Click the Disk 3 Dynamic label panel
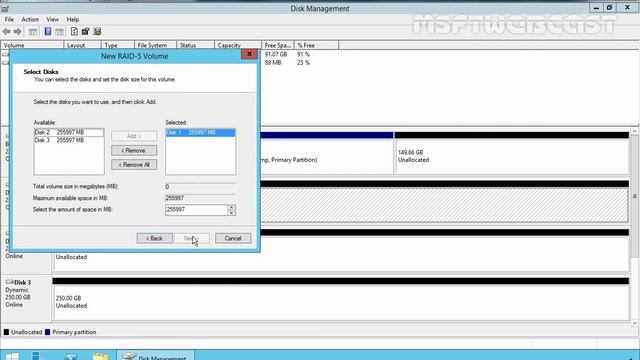 coord(26,297)
